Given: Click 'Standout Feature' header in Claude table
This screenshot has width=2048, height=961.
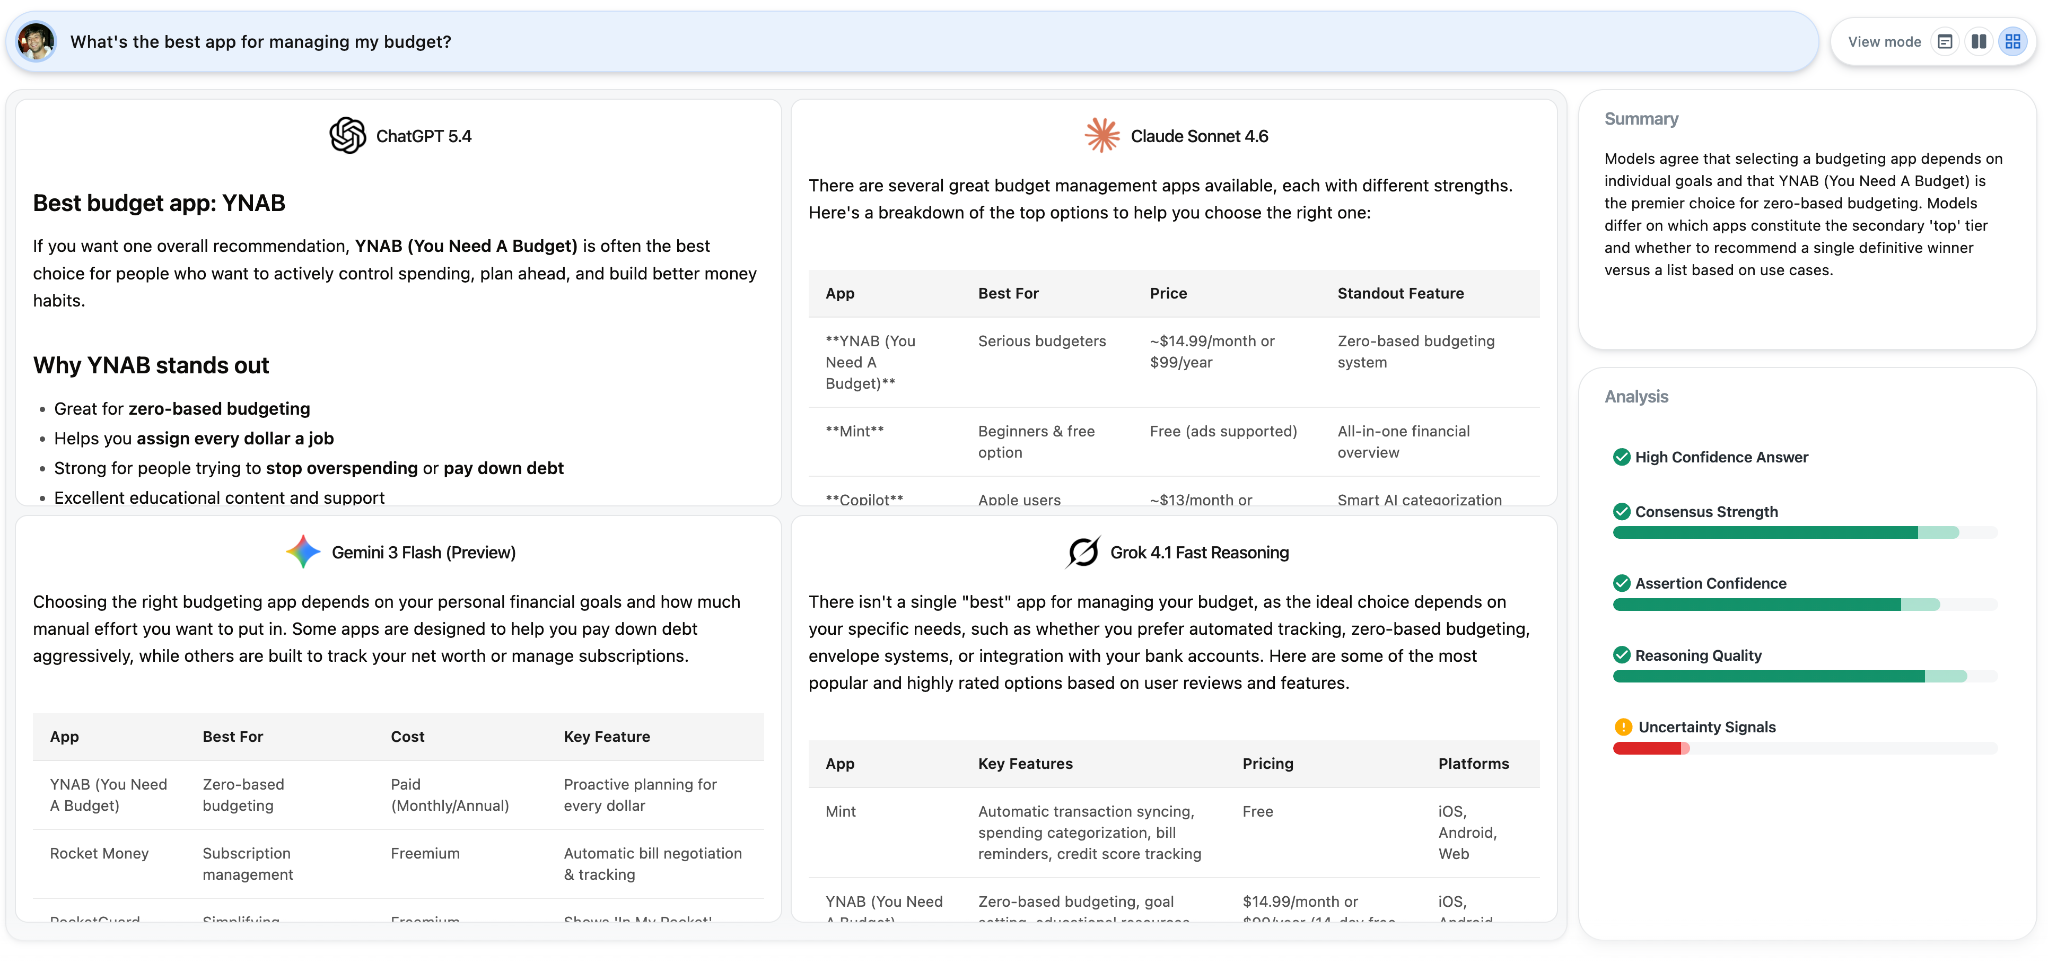Looking at the screenshot, I should coord(1400,293).
